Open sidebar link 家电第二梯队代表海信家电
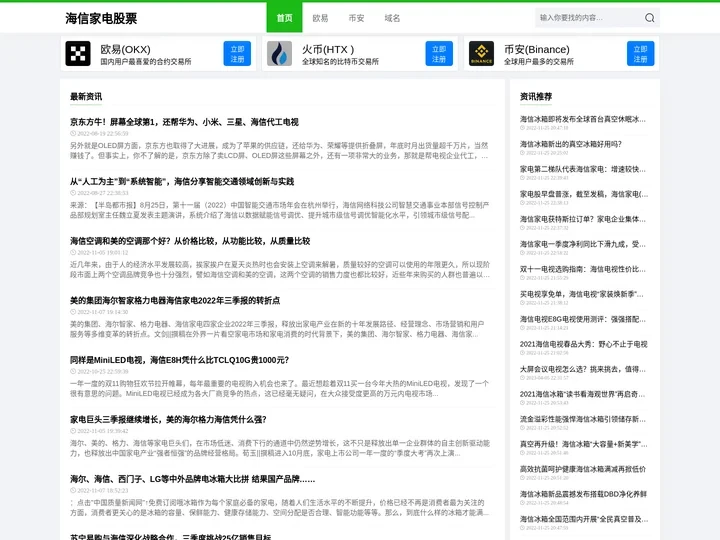Viewport: 720px width, 540px height. [x=583, y=169]
